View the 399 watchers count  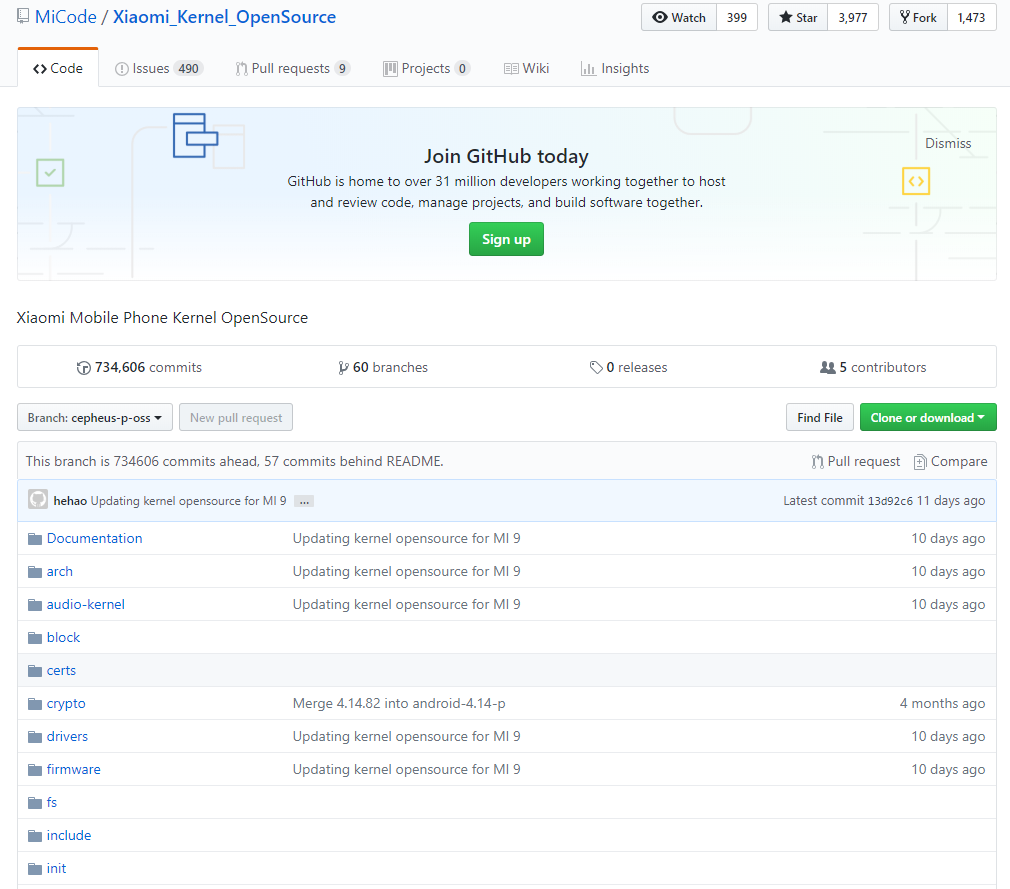737,17
